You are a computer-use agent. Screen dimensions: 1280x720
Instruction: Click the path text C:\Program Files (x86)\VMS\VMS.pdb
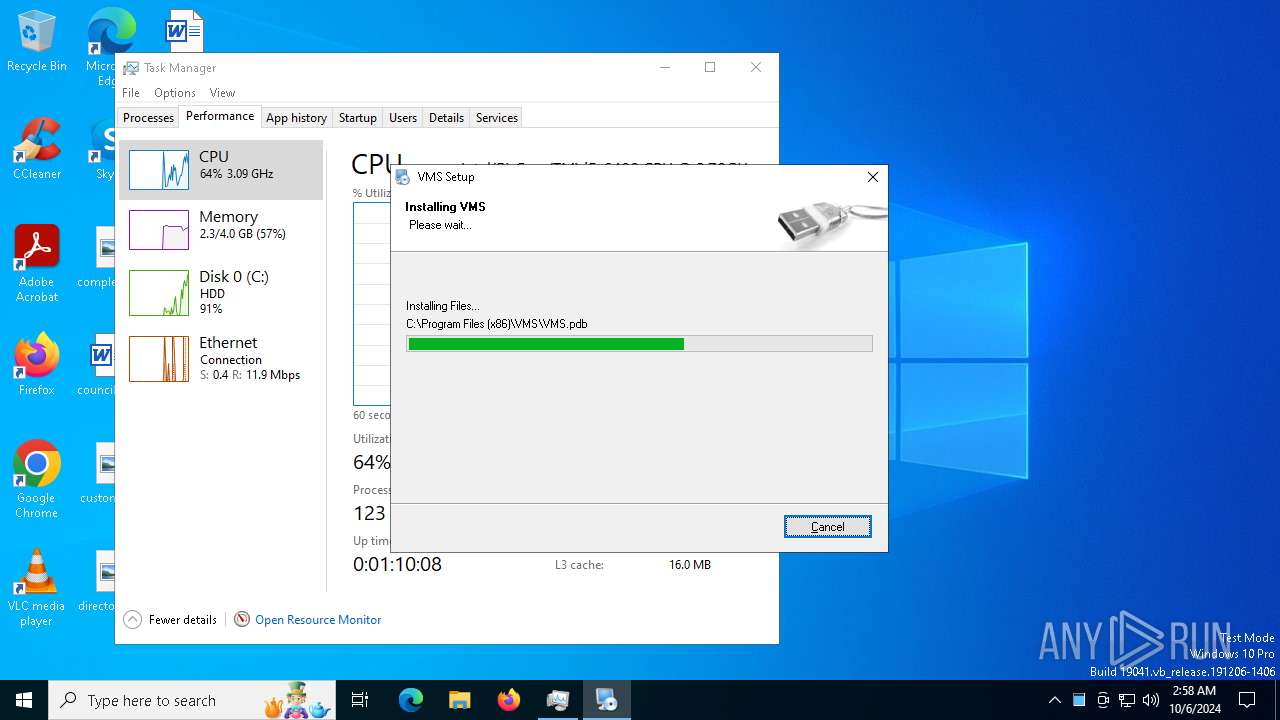click(497, 324)
